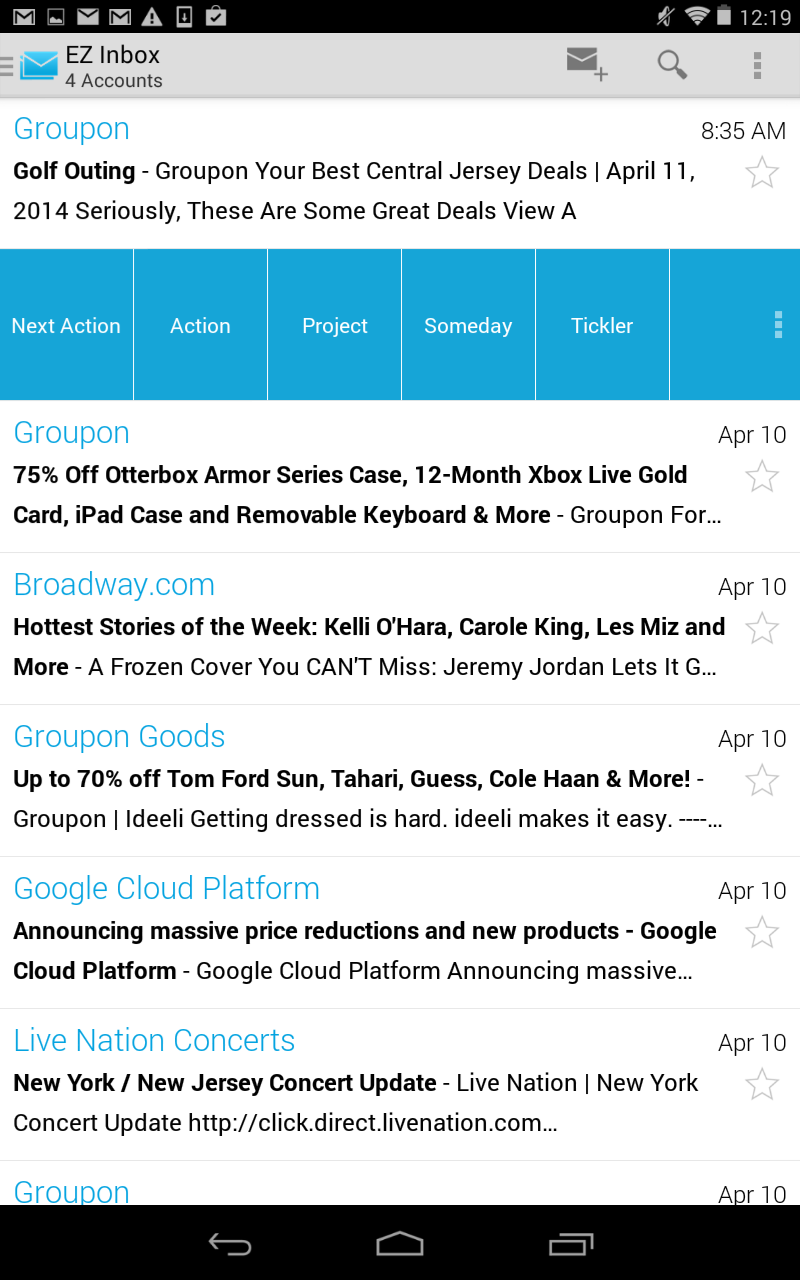Image resolution: width=800 pixels, height=1280 pixels.
Task: Open the massive price reductions email
Action: pyautogui.click(x=400, y=932)
